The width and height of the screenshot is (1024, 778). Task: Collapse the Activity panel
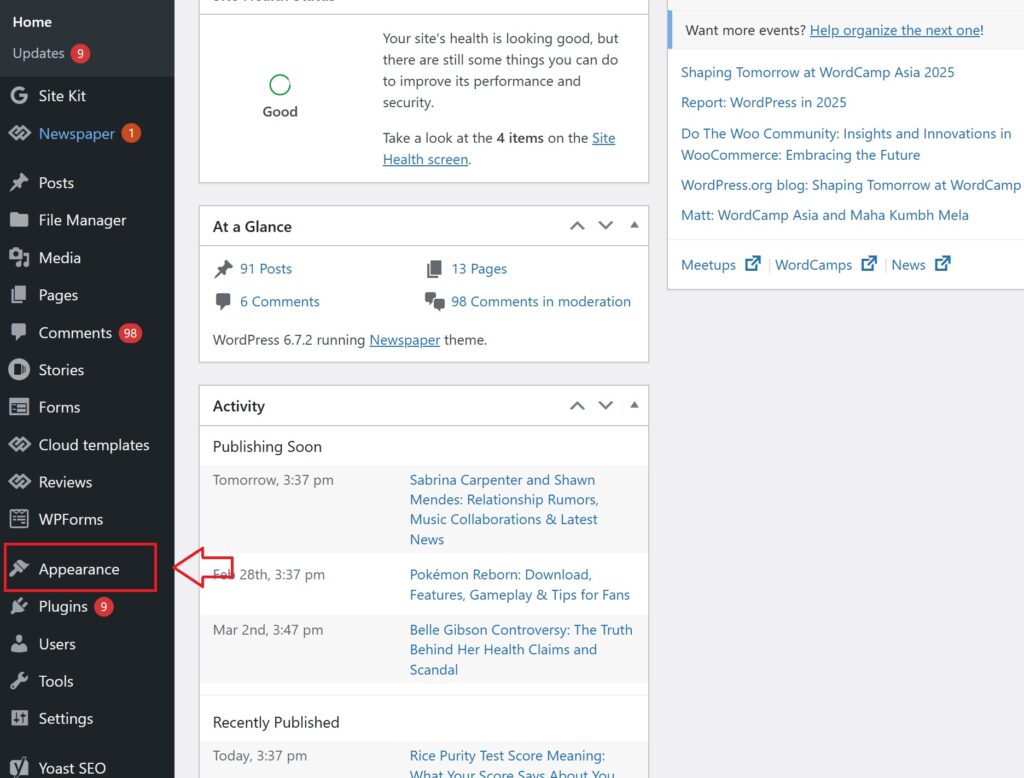634,405
